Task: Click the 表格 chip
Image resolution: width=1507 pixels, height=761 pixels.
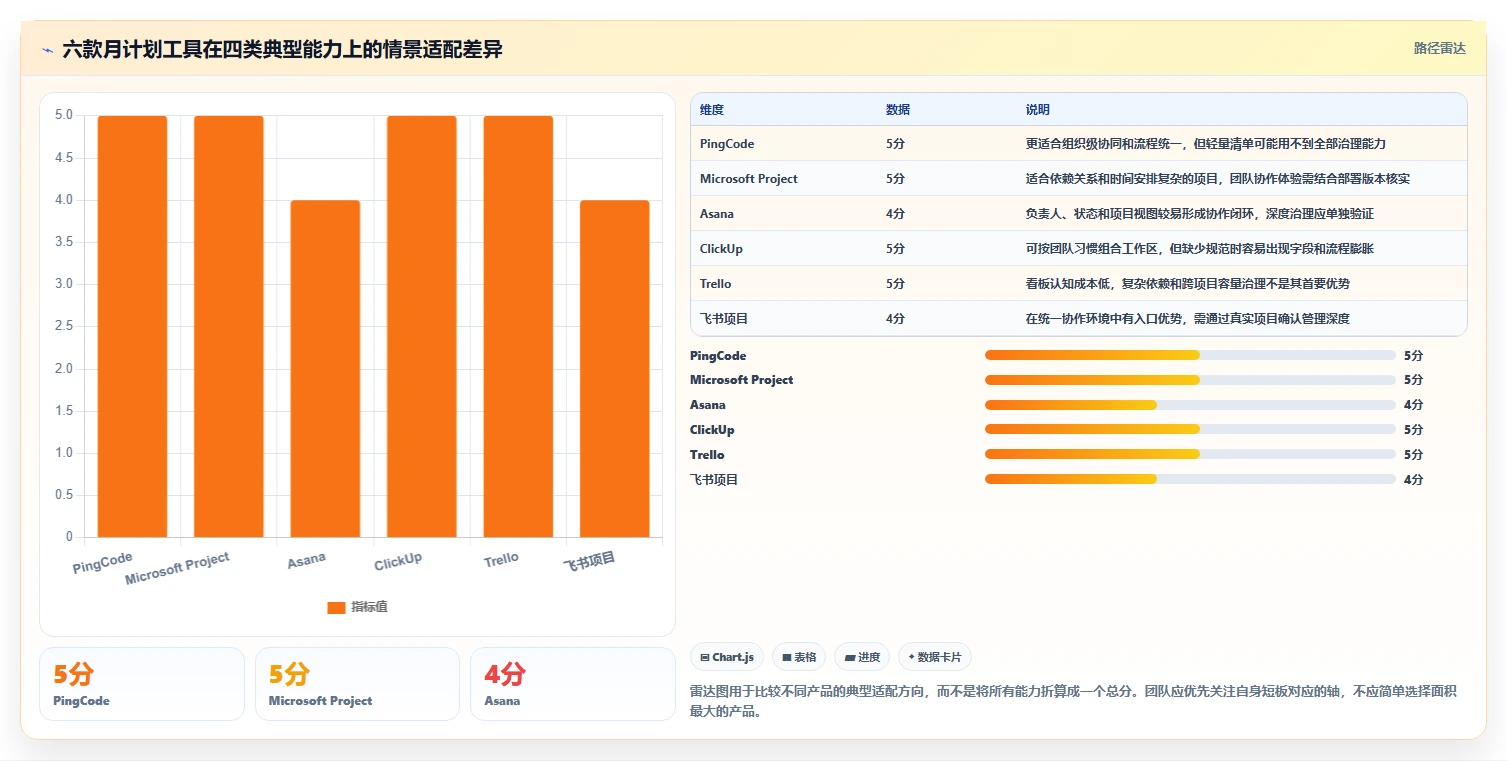Action: (x=799, y=657)
